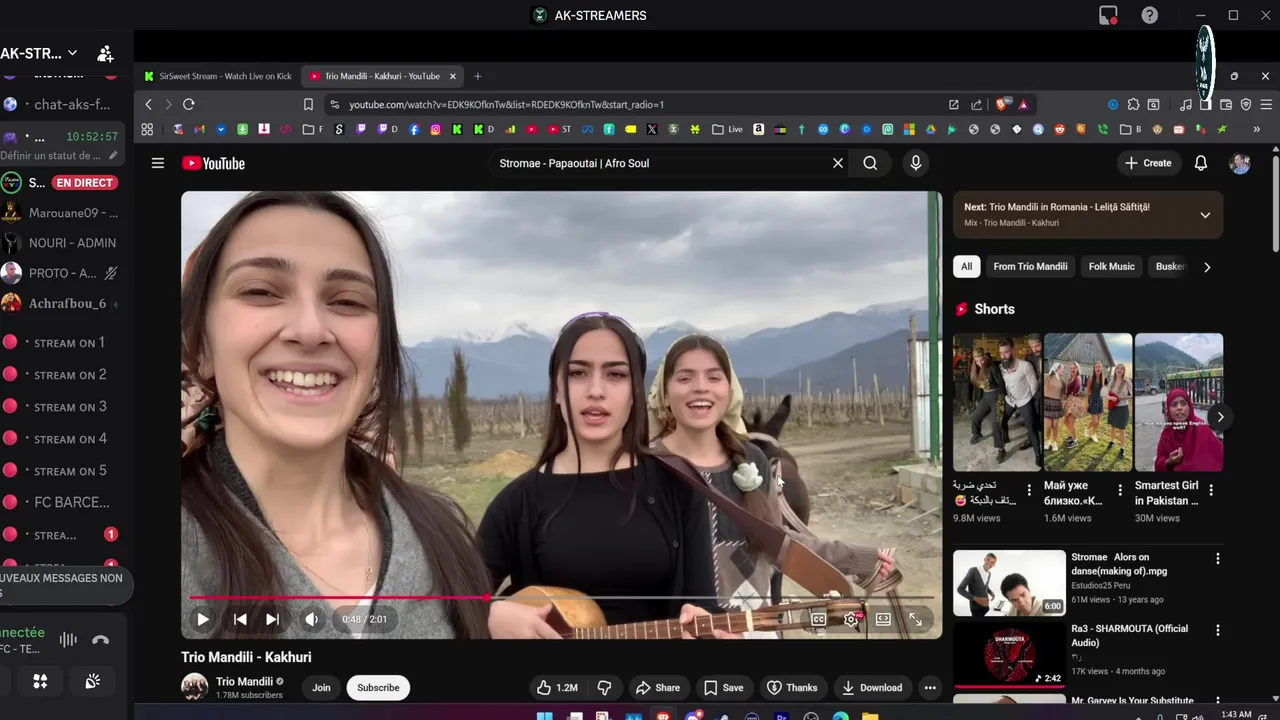Open YouTube account avatar menu
Image resolution: width=1280 pixels, height=720 pixels.
click(x=1240, y=163)
